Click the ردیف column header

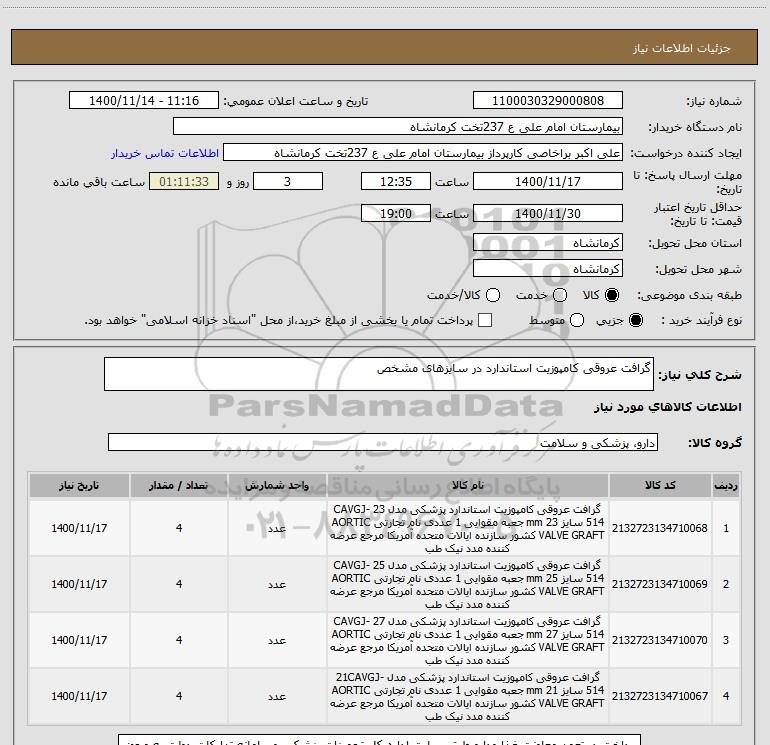pyautogui.click(x=726, y=486)
